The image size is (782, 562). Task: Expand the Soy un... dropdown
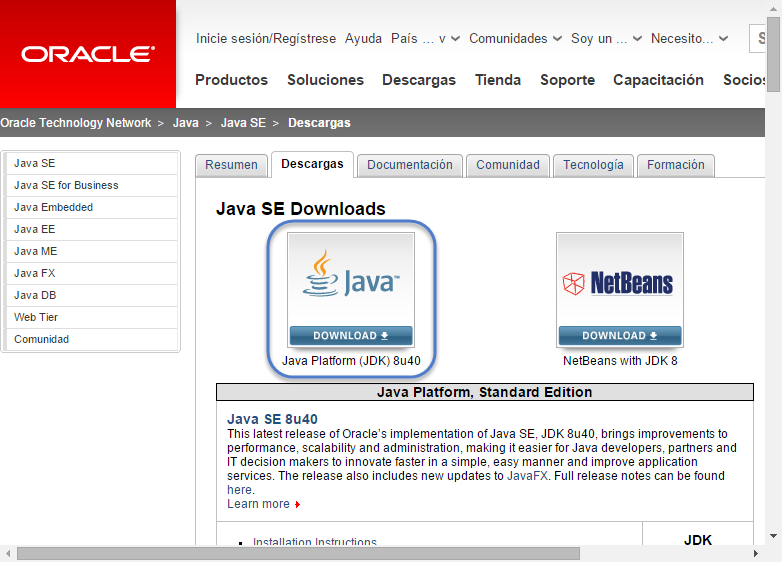tap(606, 38)
